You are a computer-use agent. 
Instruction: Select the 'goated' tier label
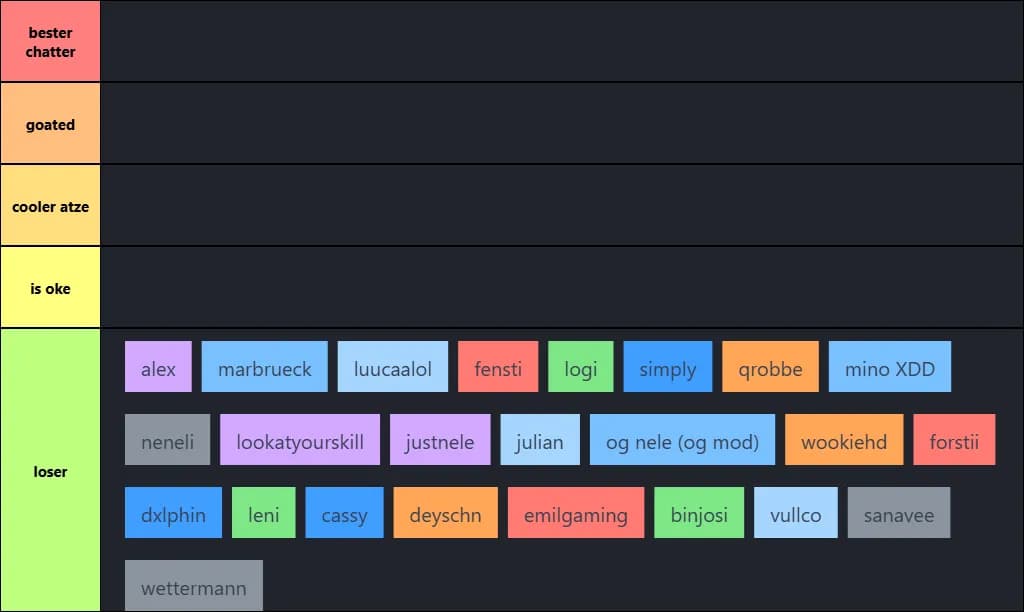click(x=50, y=124)
